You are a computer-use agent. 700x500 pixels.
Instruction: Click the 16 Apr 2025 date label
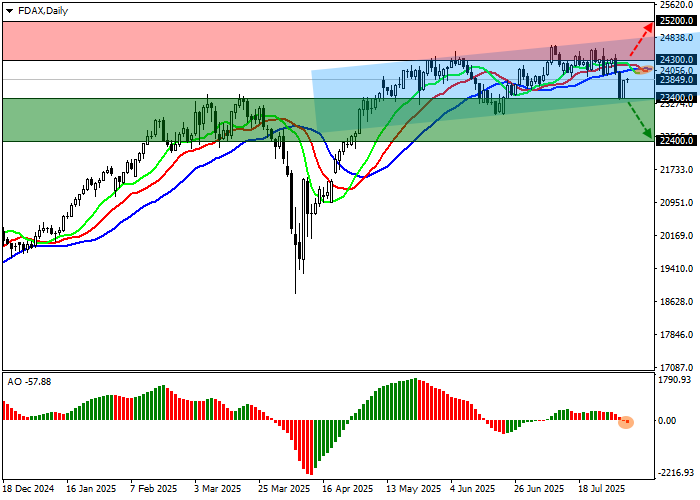click(347, 488)
